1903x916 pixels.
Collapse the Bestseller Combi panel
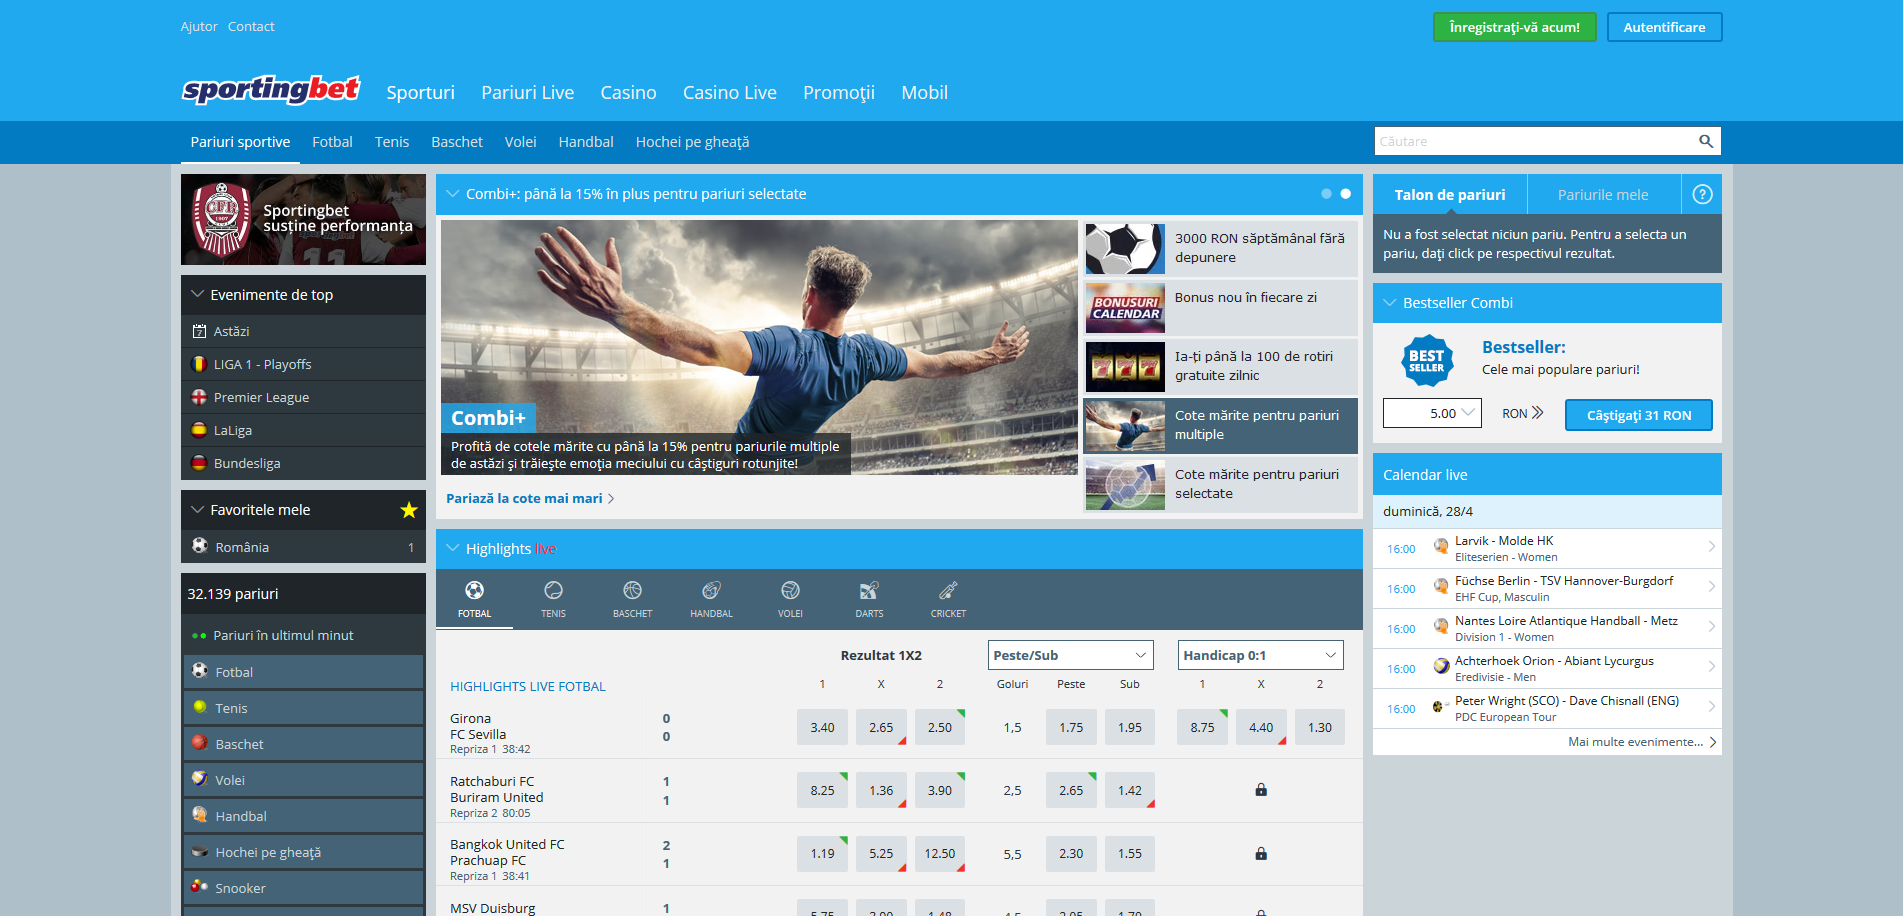coord(1389,302)
